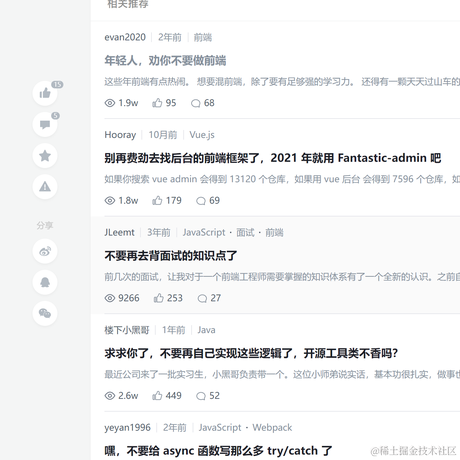The width and height of the screenshot is (460, 460).
Task: Click comment icon showing 69 comments
Action: click(201, 201)
